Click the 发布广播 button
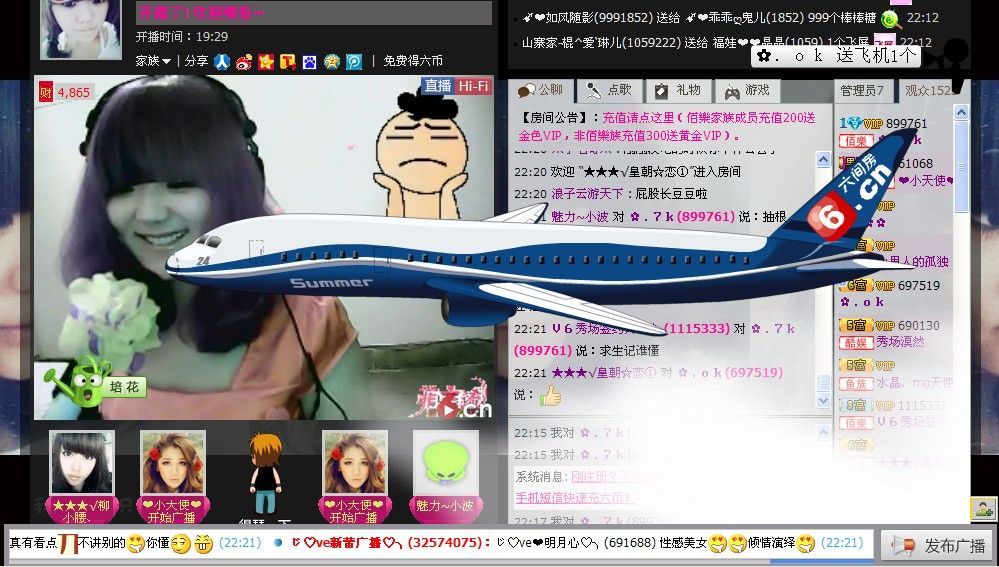Screen dimensions: 999x567 pos(938,545)
